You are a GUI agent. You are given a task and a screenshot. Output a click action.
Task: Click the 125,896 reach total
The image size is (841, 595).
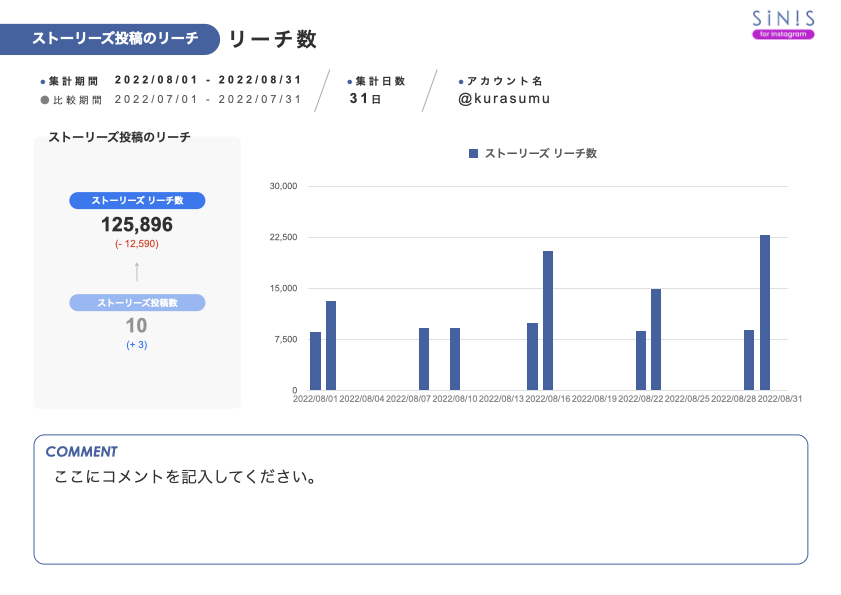137,224
